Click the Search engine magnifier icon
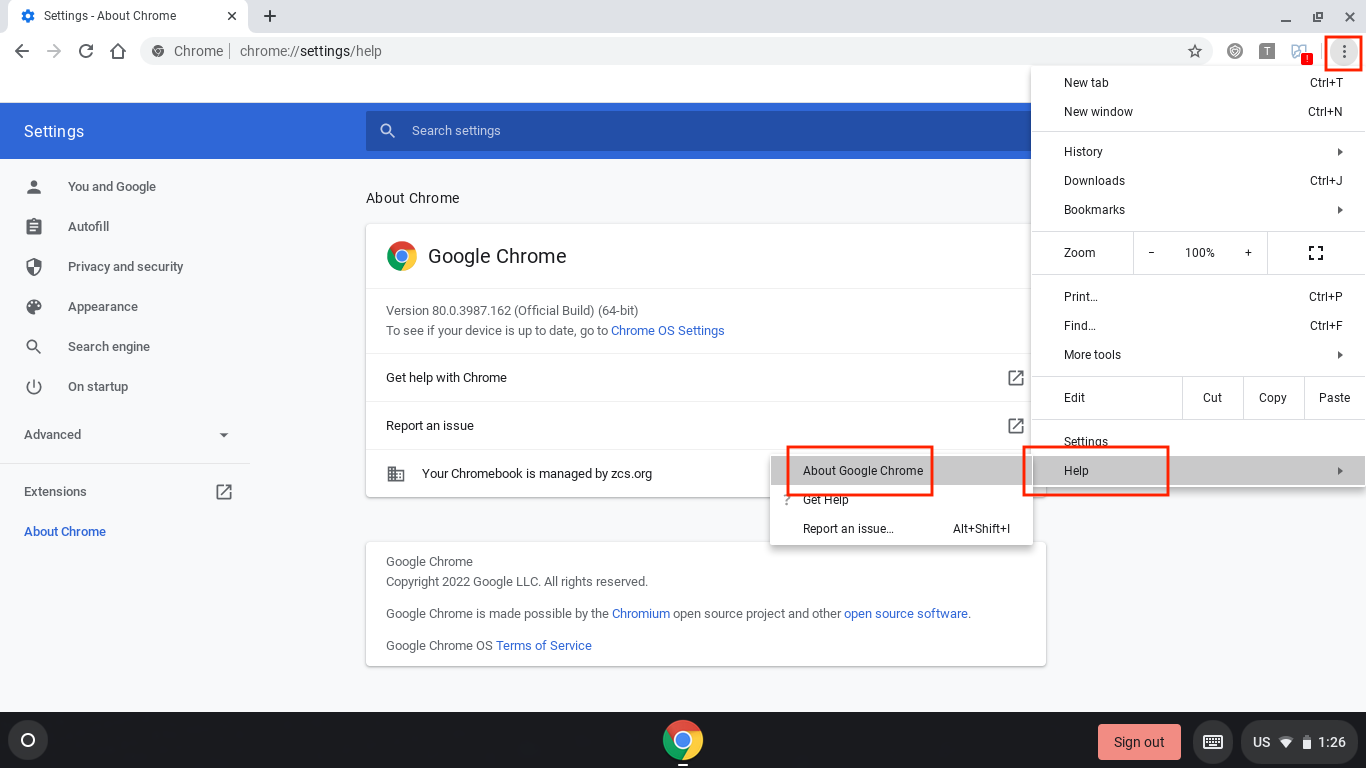The image size is (1366, 768). click(x=34, y=347)
